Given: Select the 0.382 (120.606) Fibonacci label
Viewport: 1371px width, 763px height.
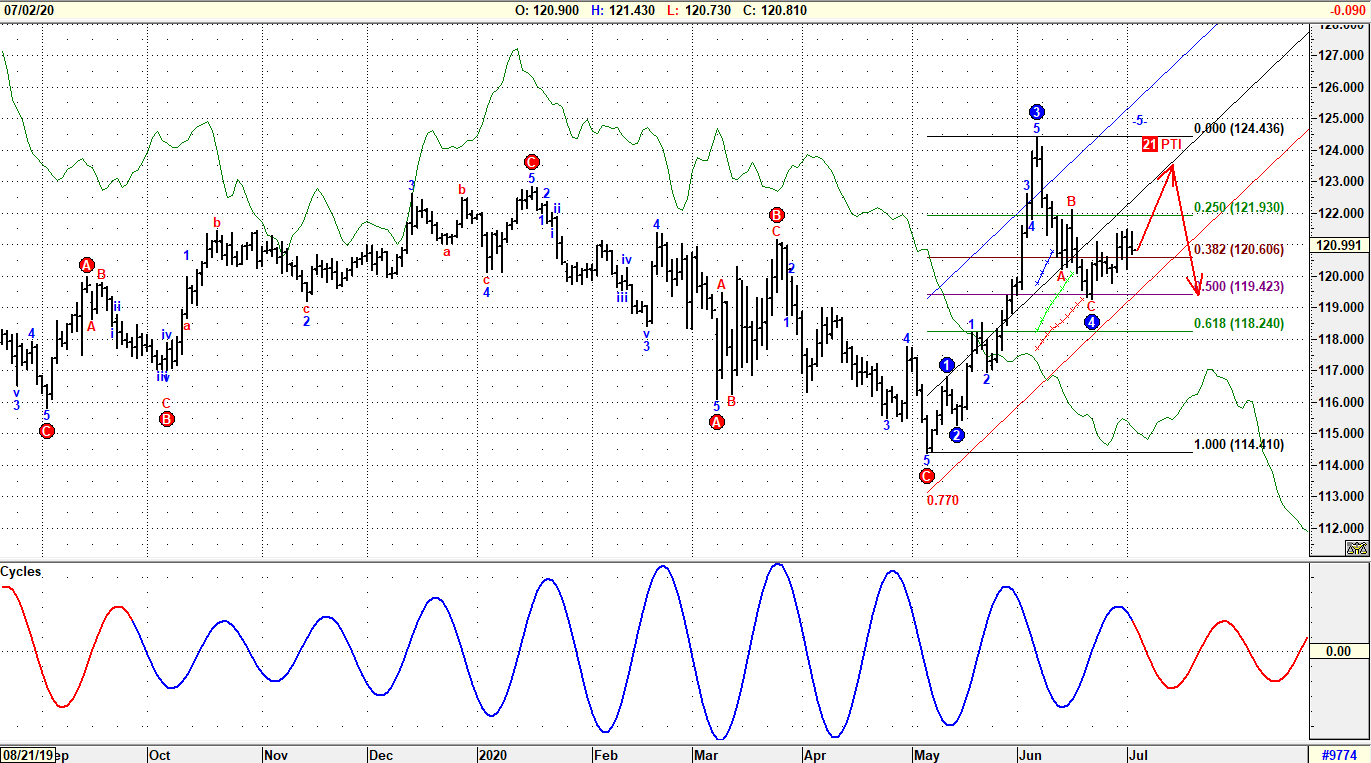Looking at the screenshot, I should [x=1239, y=249].
